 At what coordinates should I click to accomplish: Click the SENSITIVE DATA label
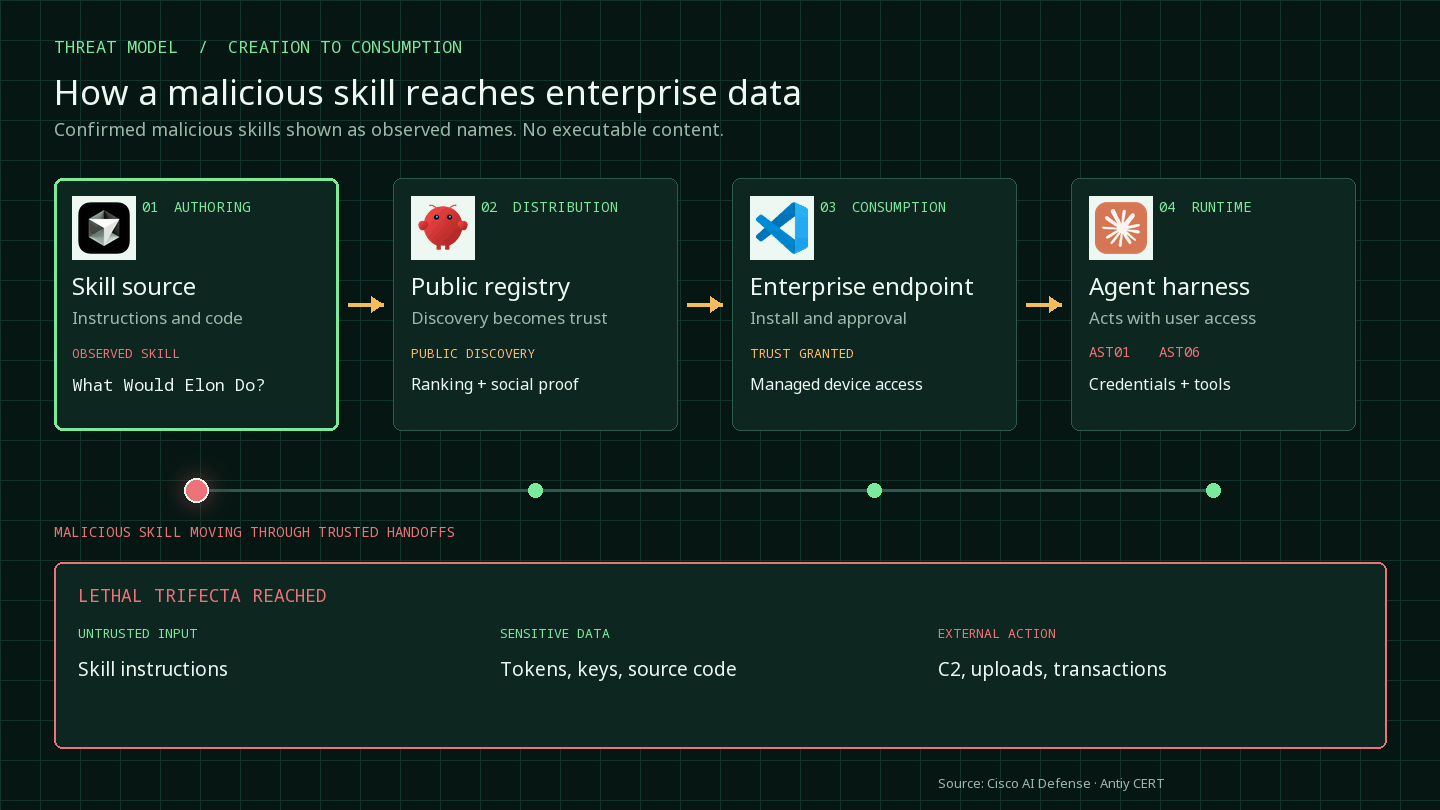[555, 633]
